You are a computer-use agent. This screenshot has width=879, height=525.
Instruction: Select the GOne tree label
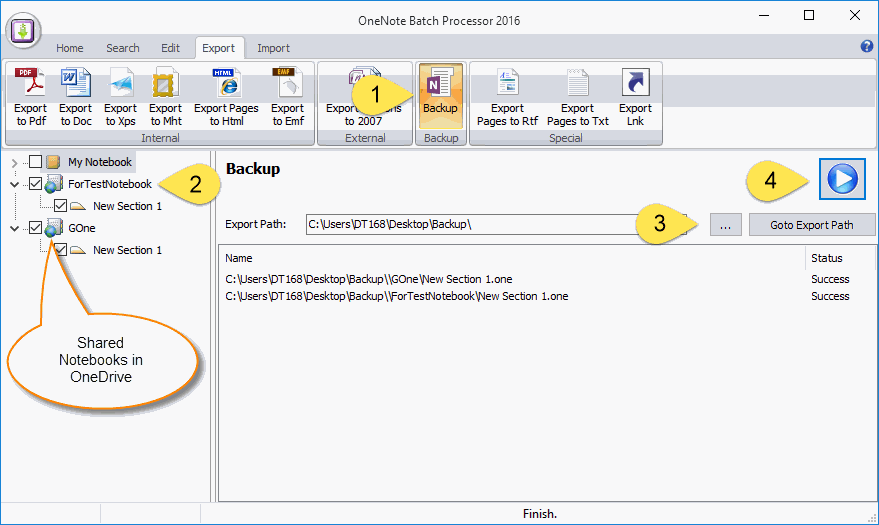pyautogui.click(x=82, y=228)
